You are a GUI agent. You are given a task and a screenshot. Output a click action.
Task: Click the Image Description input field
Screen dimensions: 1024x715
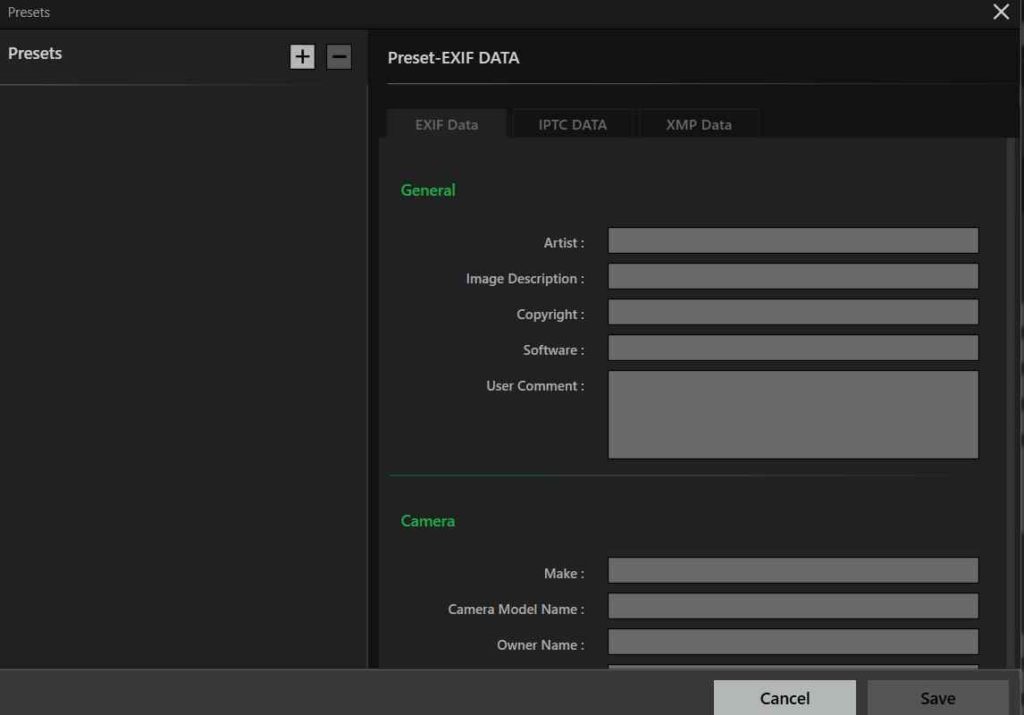click(793, 276)
